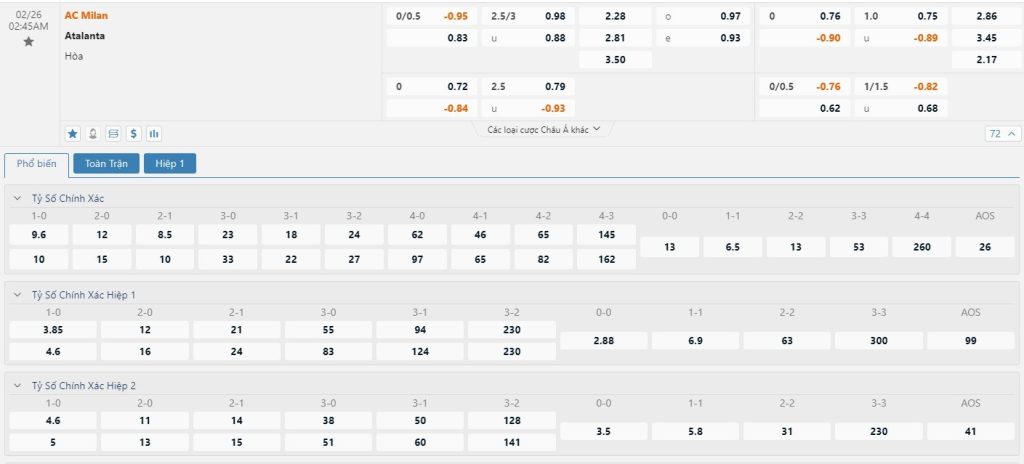This screenshot has height=464, width=1024.
Task: Click the AC Milan team name
Action: pyautogui.click(x=87, y=16)
